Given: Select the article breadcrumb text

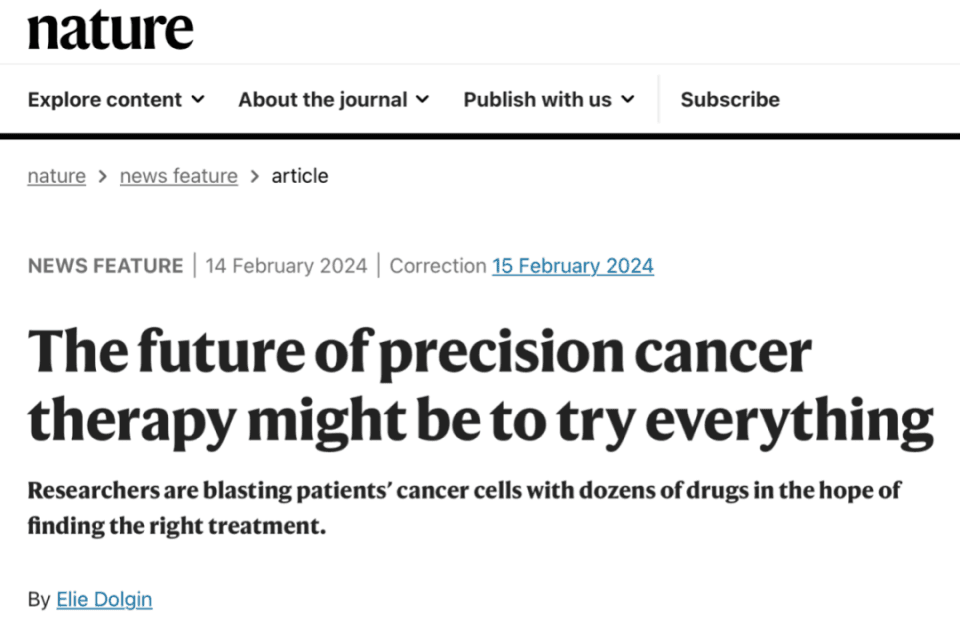Looking at the screenshot, I should point(300,176).
